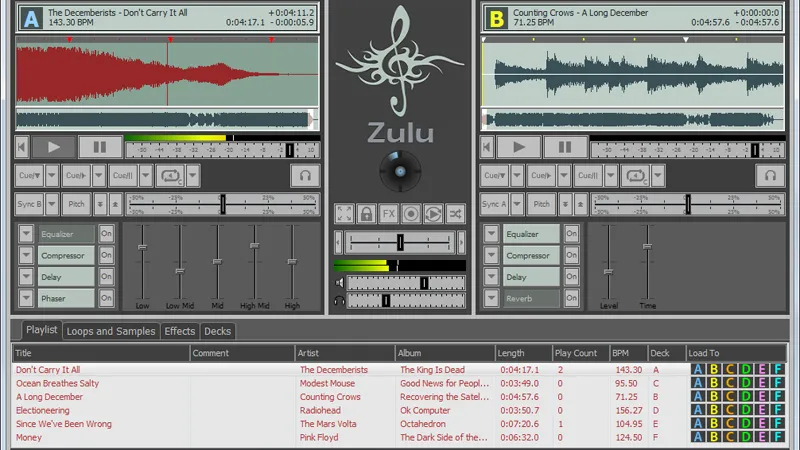The width and height of the screenshot is (800, 450).
Task: Turn on Phaser effect for deck A
Action: [106, 298]
